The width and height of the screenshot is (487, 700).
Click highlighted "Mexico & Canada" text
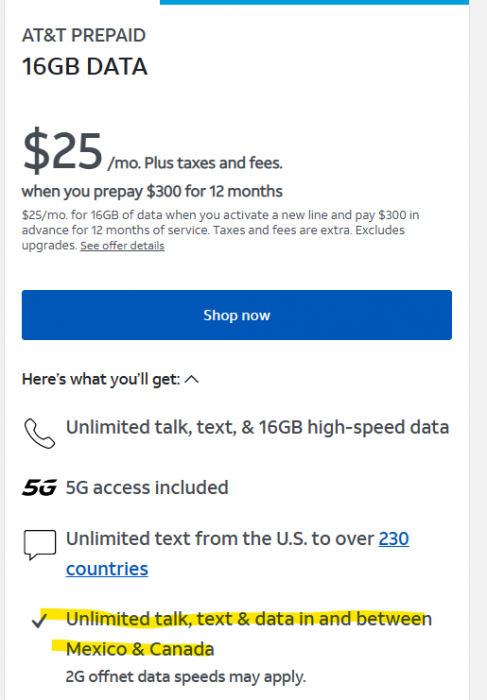tap(140, 649)
